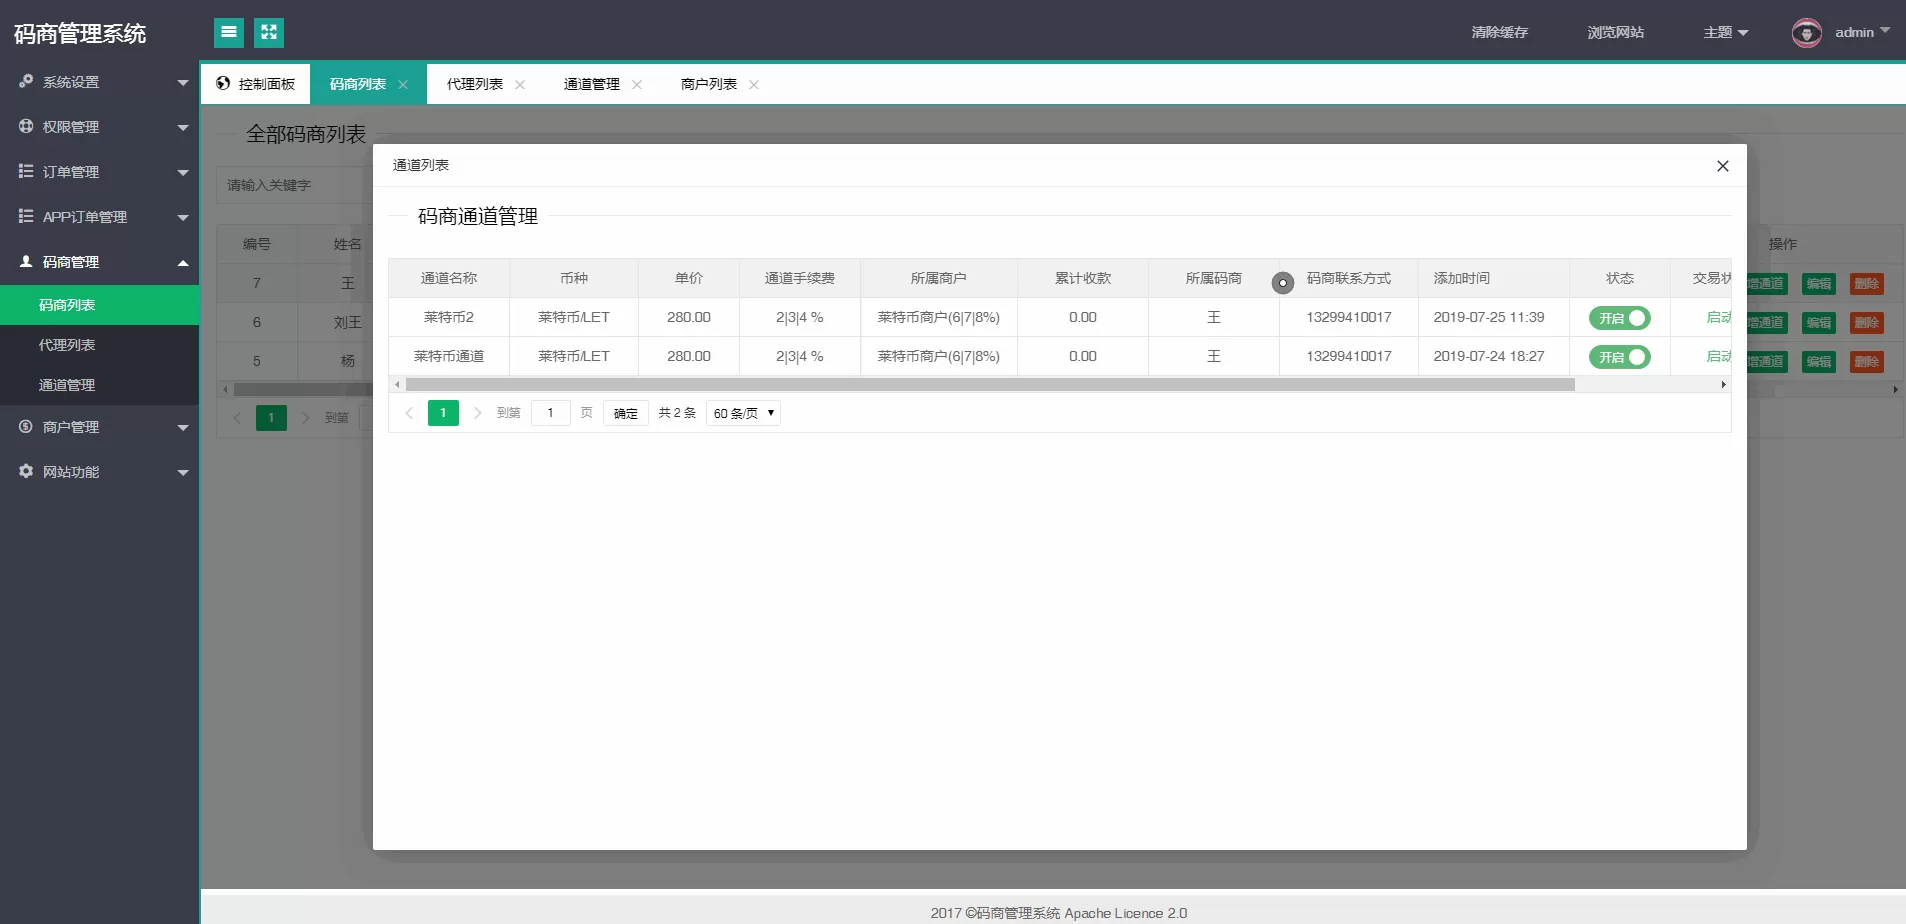Toggle 开启 switch for 莱特币通道 channel
The height and width of the screenshot is (924, 1906).
pyautogui.click(x=1618, y=356)
